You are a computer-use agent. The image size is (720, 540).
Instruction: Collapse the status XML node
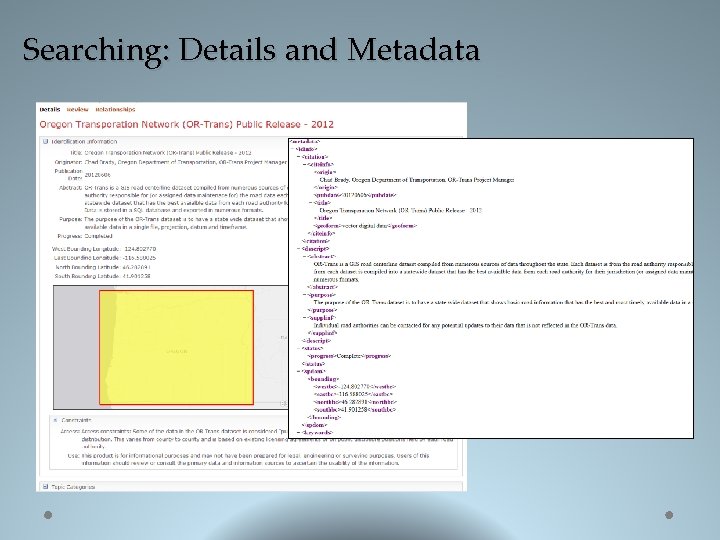point(298,348)
